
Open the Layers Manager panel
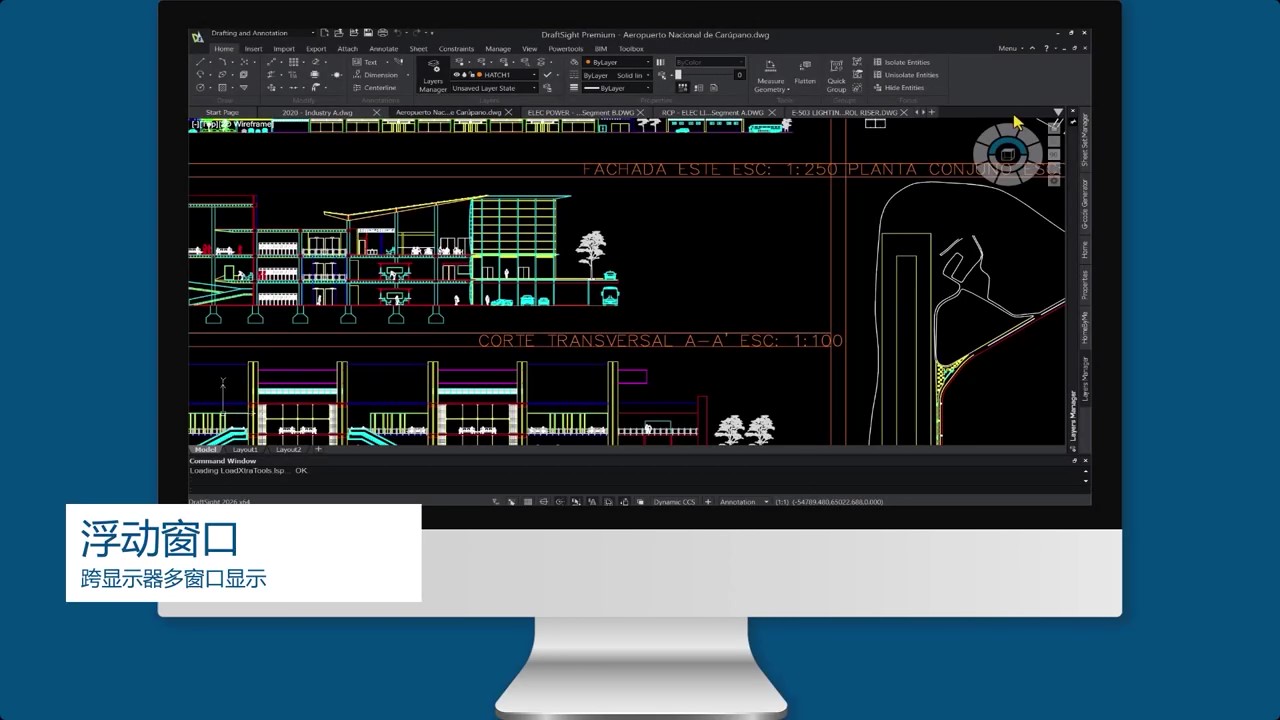tap(433, 79)
